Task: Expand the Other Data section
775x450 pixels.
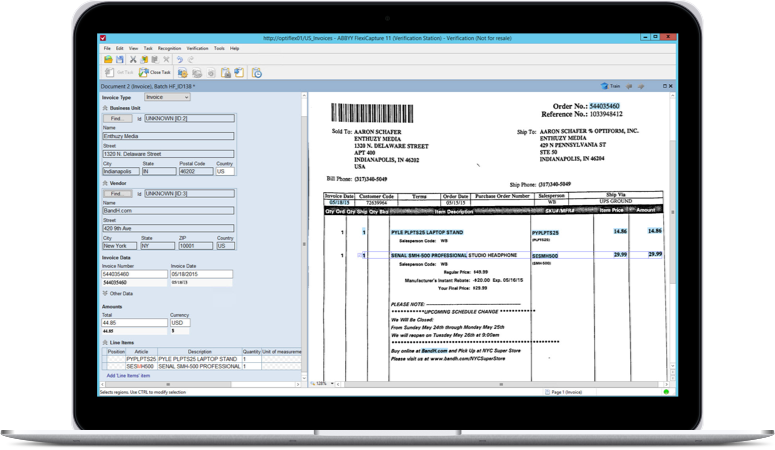Action: [105, 294]
